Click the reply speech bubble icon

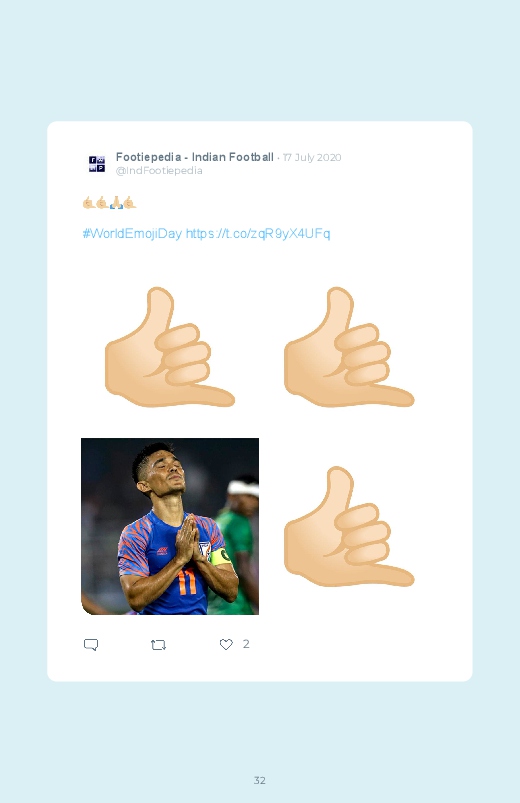[91, 644]
